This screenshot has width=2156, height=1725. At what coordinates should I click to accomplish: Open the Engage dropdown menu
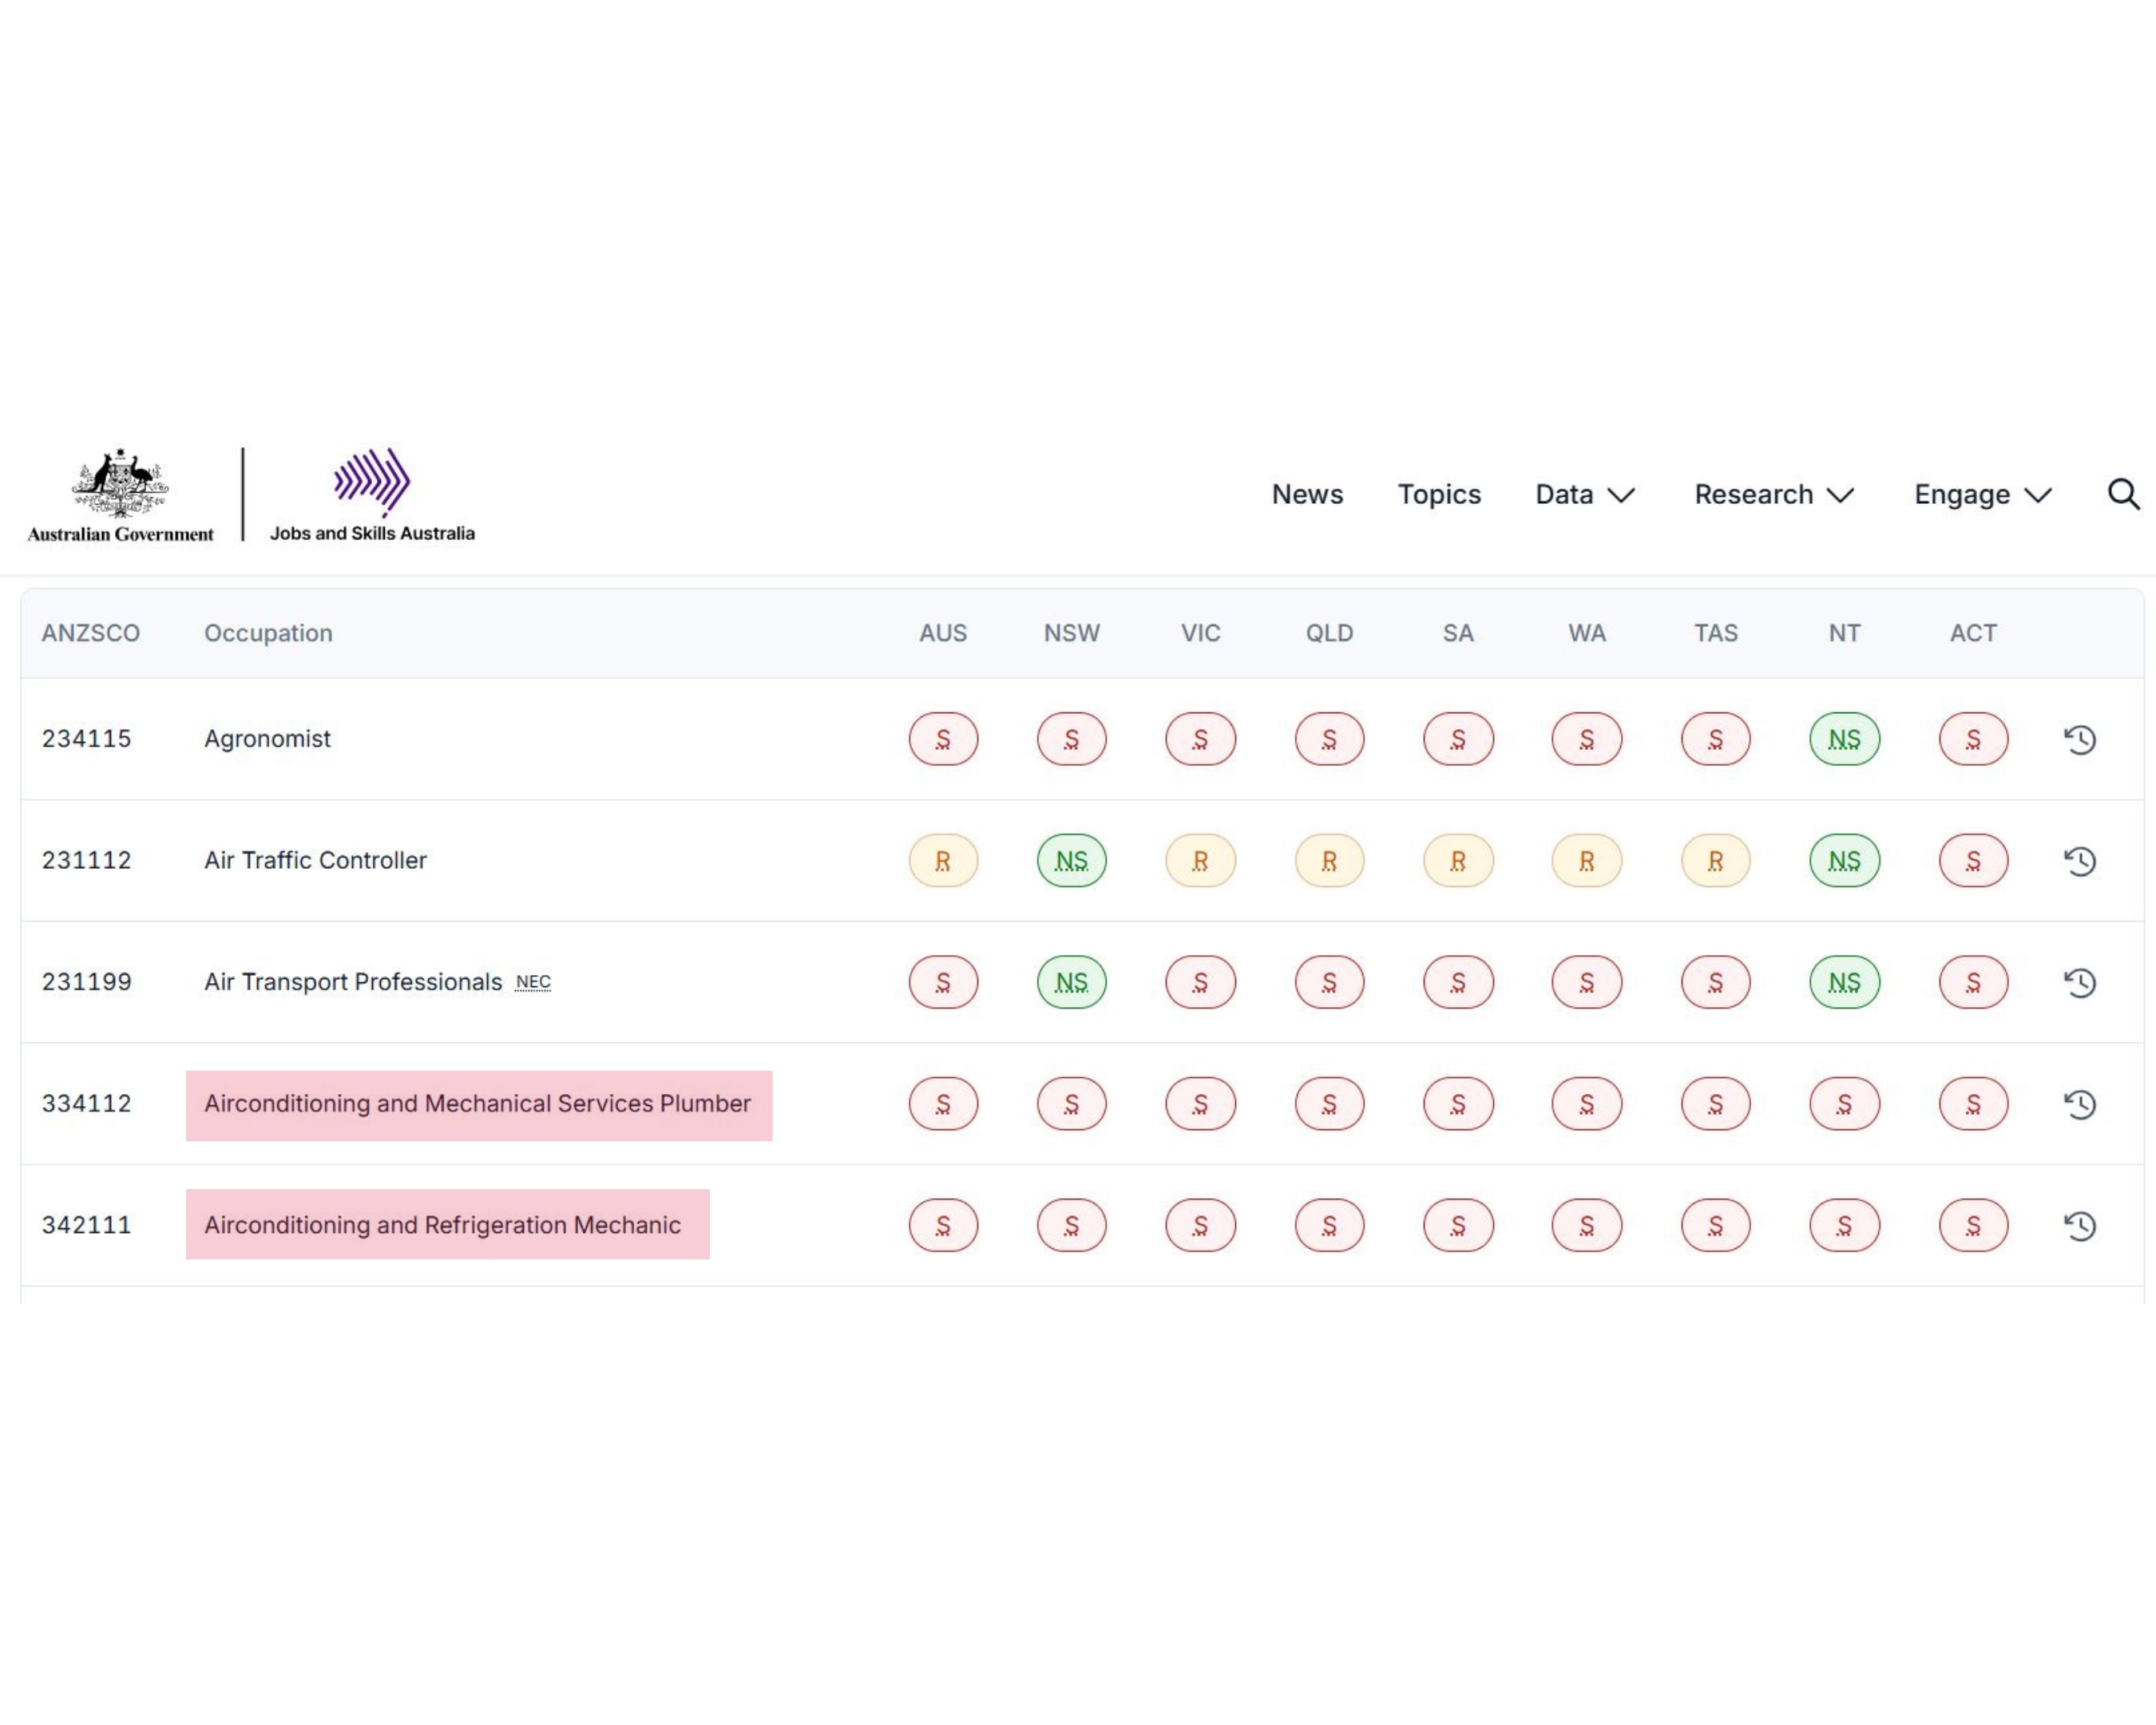(x=1982, y=494)
